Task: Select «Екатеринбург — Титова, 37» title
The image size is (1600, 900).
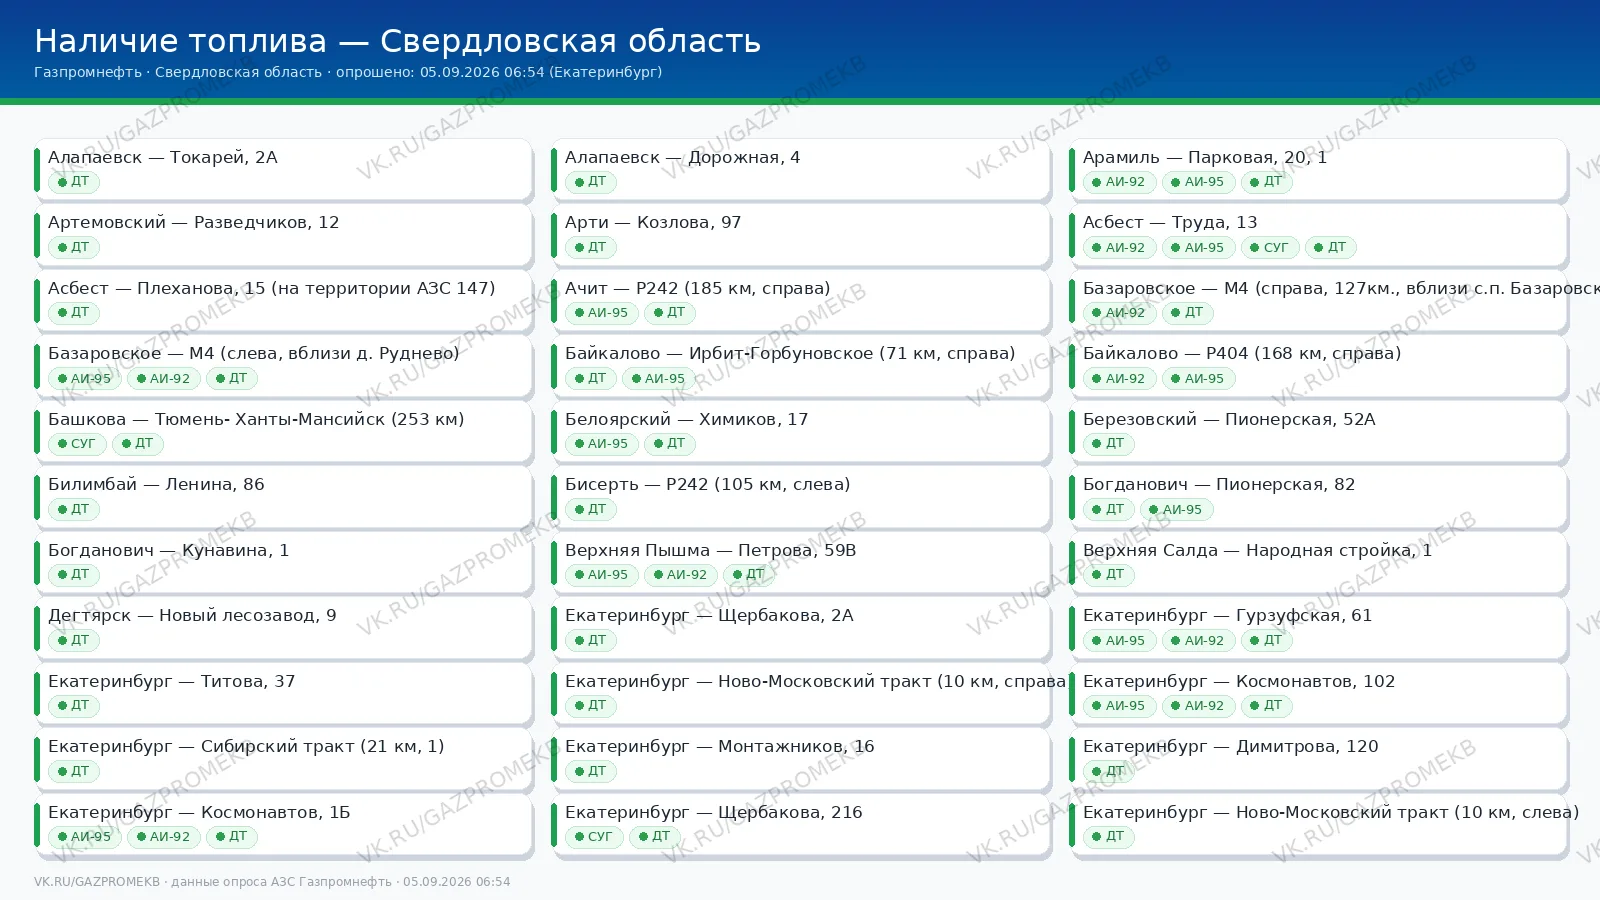Action: [x=172, y=681]
